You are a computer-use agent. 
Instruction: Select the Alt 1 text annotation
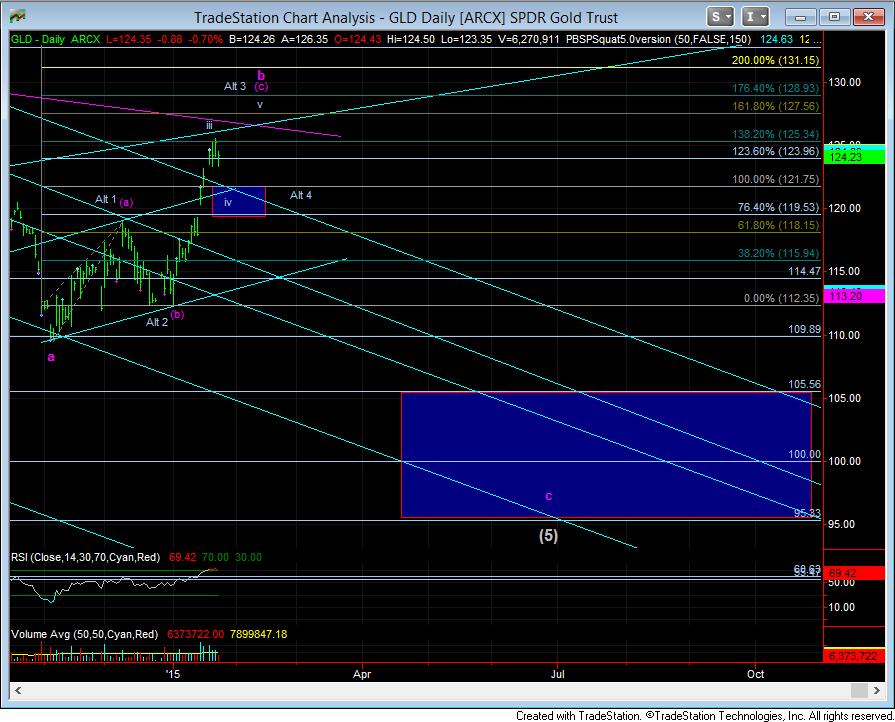coord(106,199)
